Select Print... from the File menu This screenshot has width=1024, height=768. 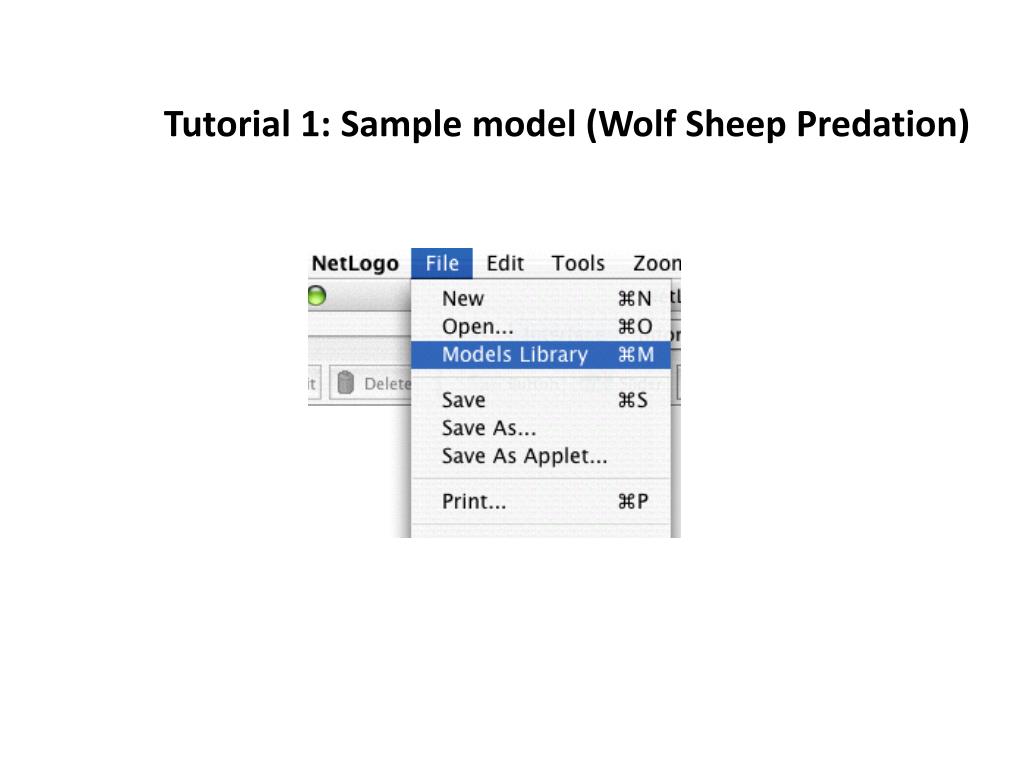click(541, 502)
